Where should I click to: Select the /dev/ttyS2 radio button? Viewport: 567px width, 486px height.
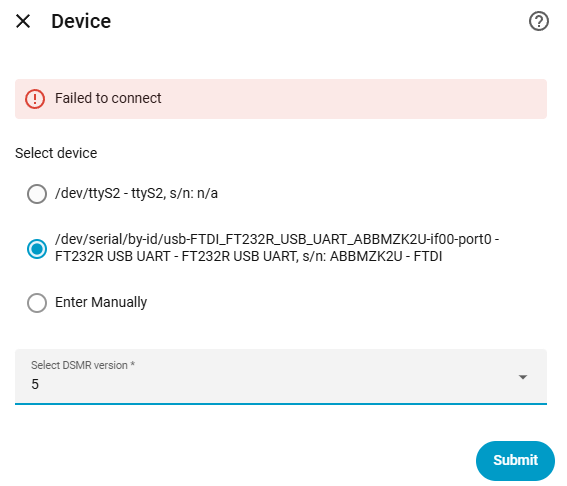click(37, 194)
